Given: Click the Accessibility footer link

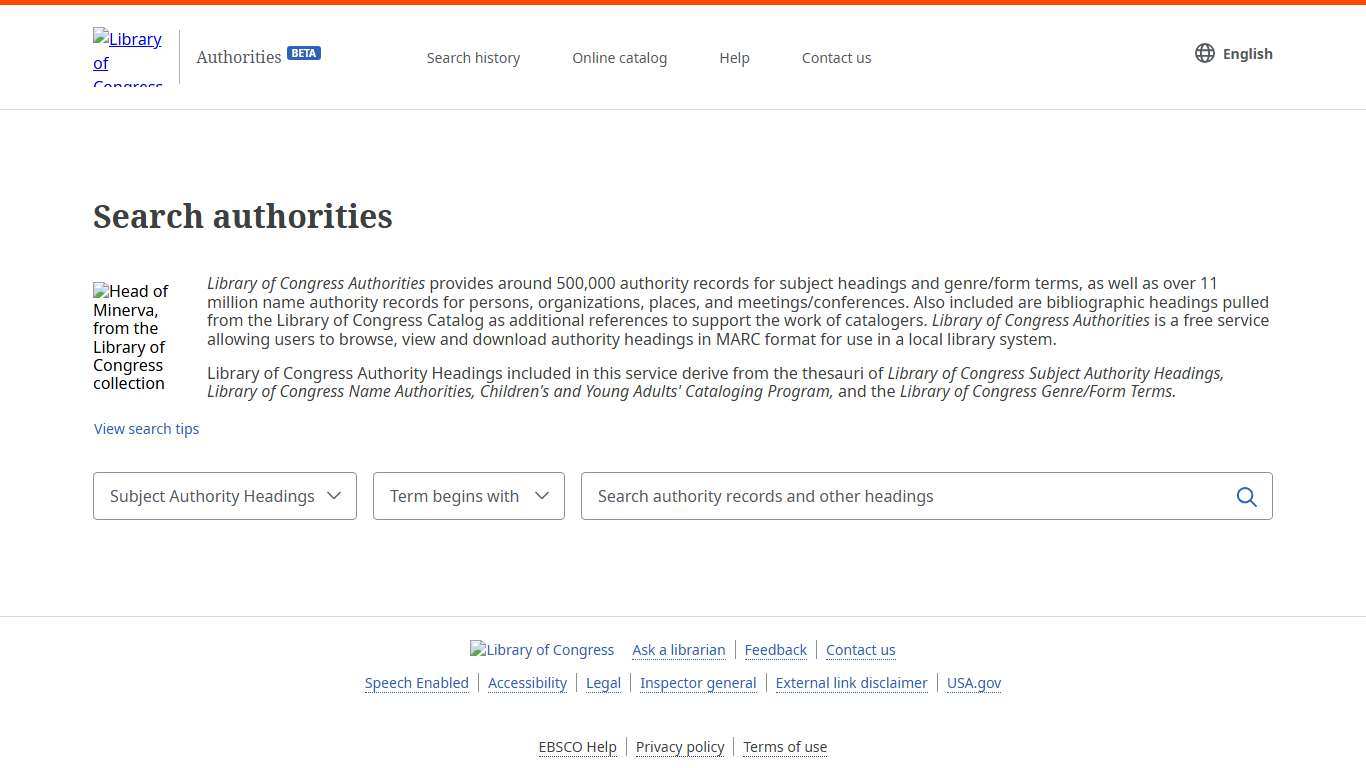Looking at the screenshot, I should pyautogui.click(x=527, y=683).
